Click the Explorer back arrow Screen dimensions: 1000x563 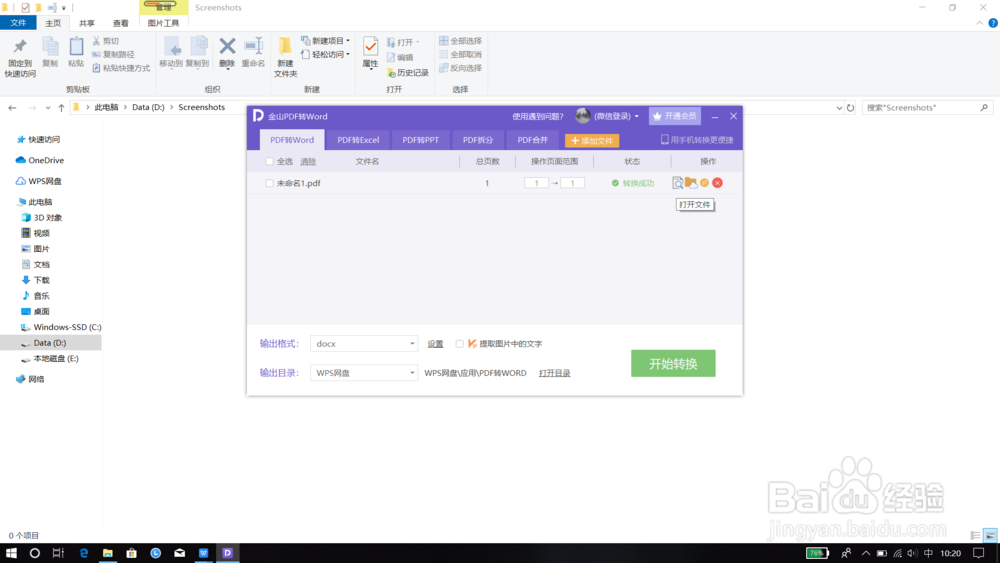coord(12,108)
